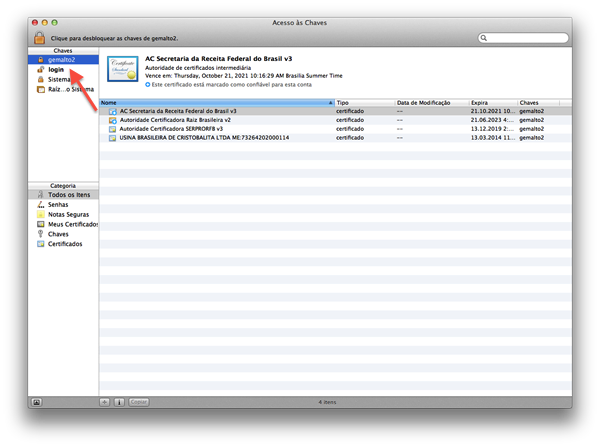The width and height of the screenshot is (600, 447).
Task: Click certificate icon of AC Secretaria row
Action: click(x=112, y=111)
